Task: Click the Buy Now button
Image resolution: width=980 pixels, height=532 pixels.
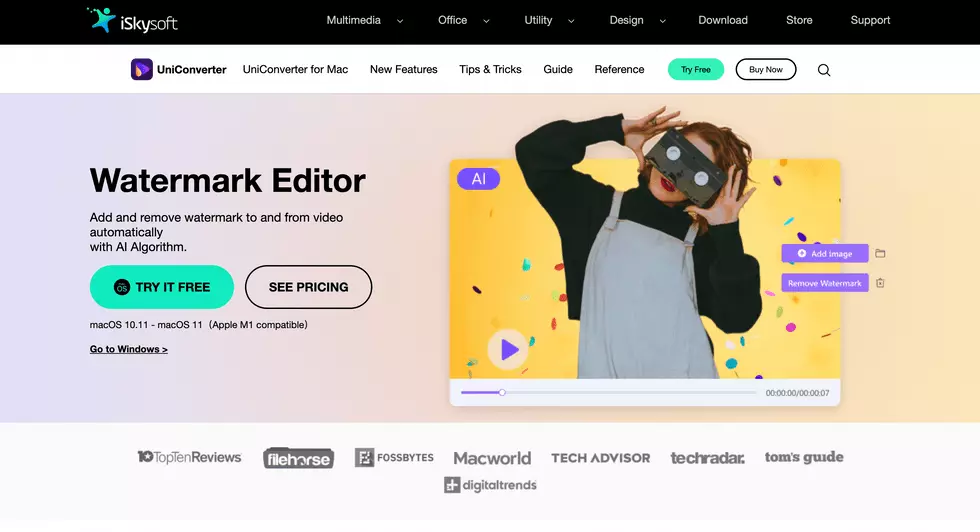Action: 766,69
